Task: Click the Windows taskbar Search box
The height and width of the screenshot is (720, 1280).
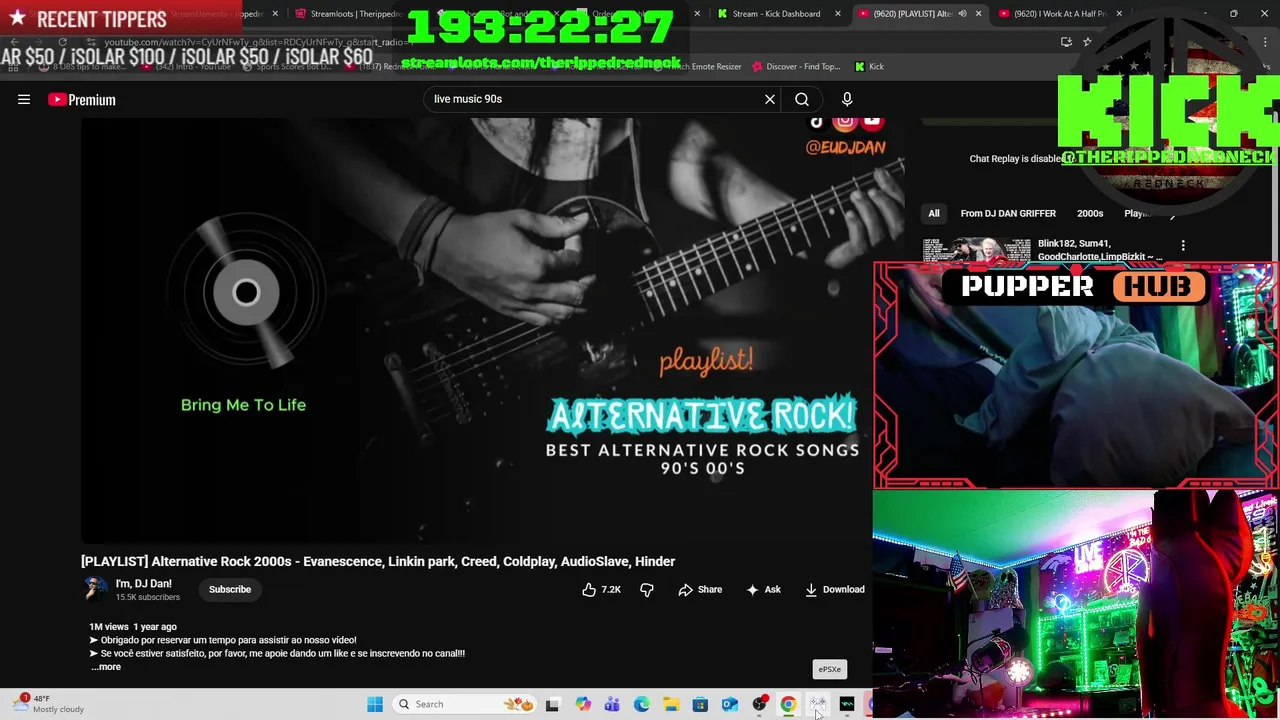Action: pyautogui.click(x=467, y=704)
